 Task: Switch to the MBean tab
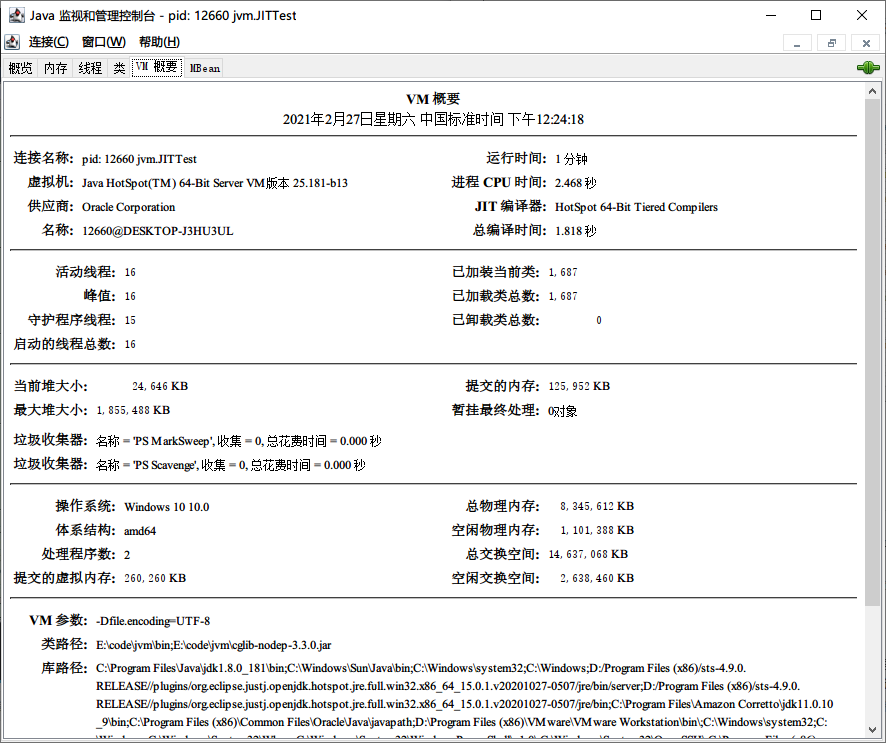[x=205, y=68]
